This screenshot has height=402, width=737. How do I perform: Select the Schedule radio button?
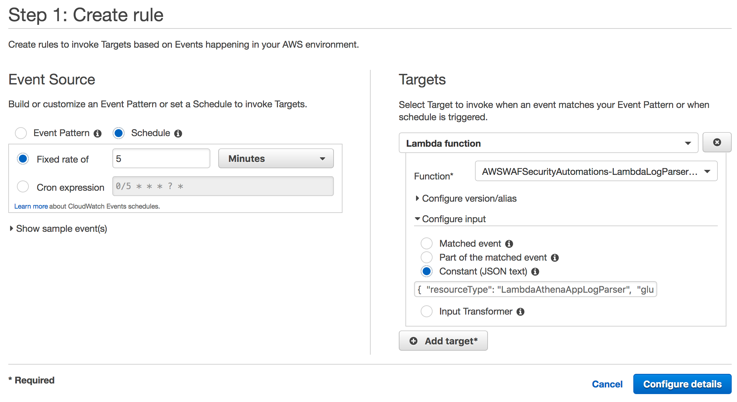[x=118, y=133]
